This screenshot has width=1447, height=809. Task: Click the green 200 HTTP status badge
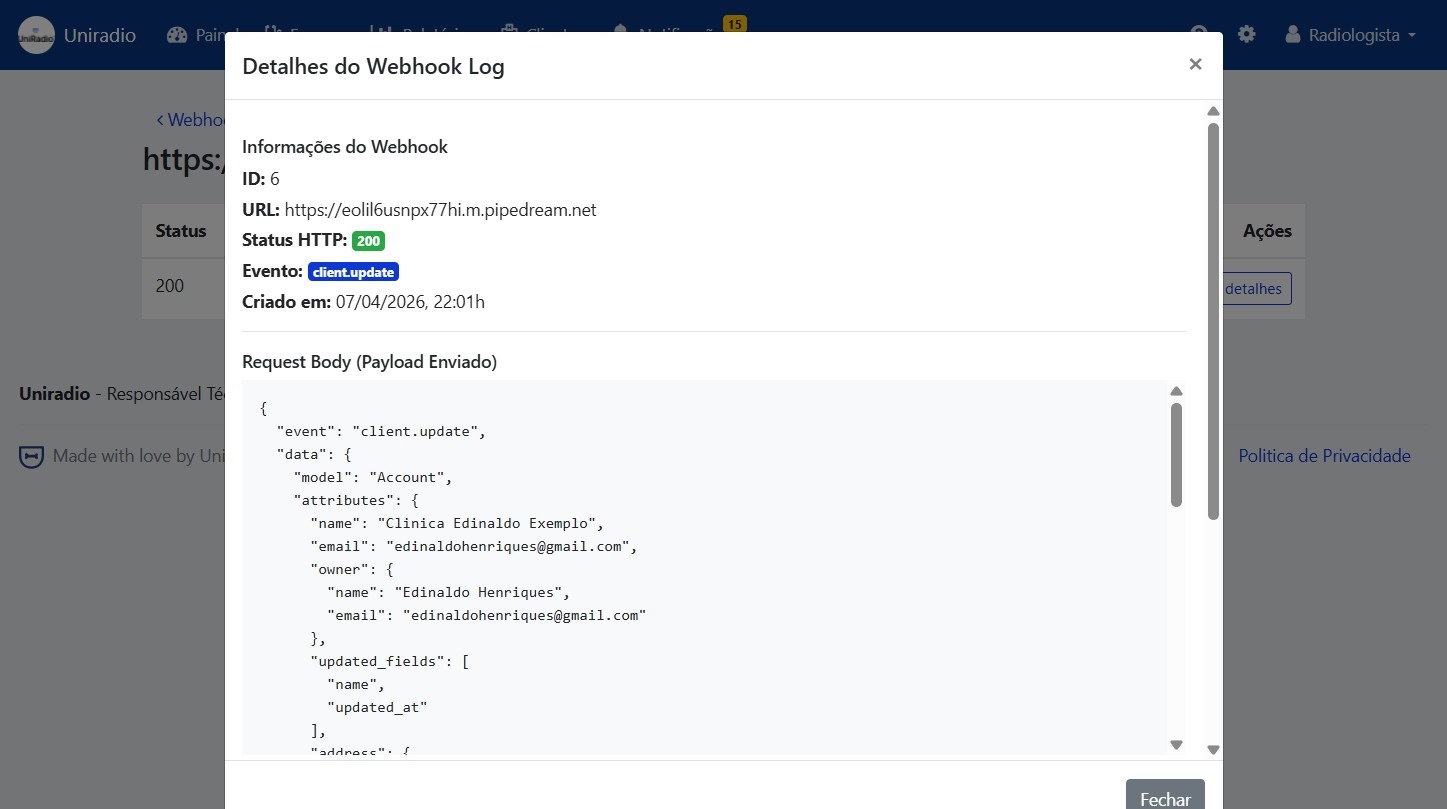point(368,241)
